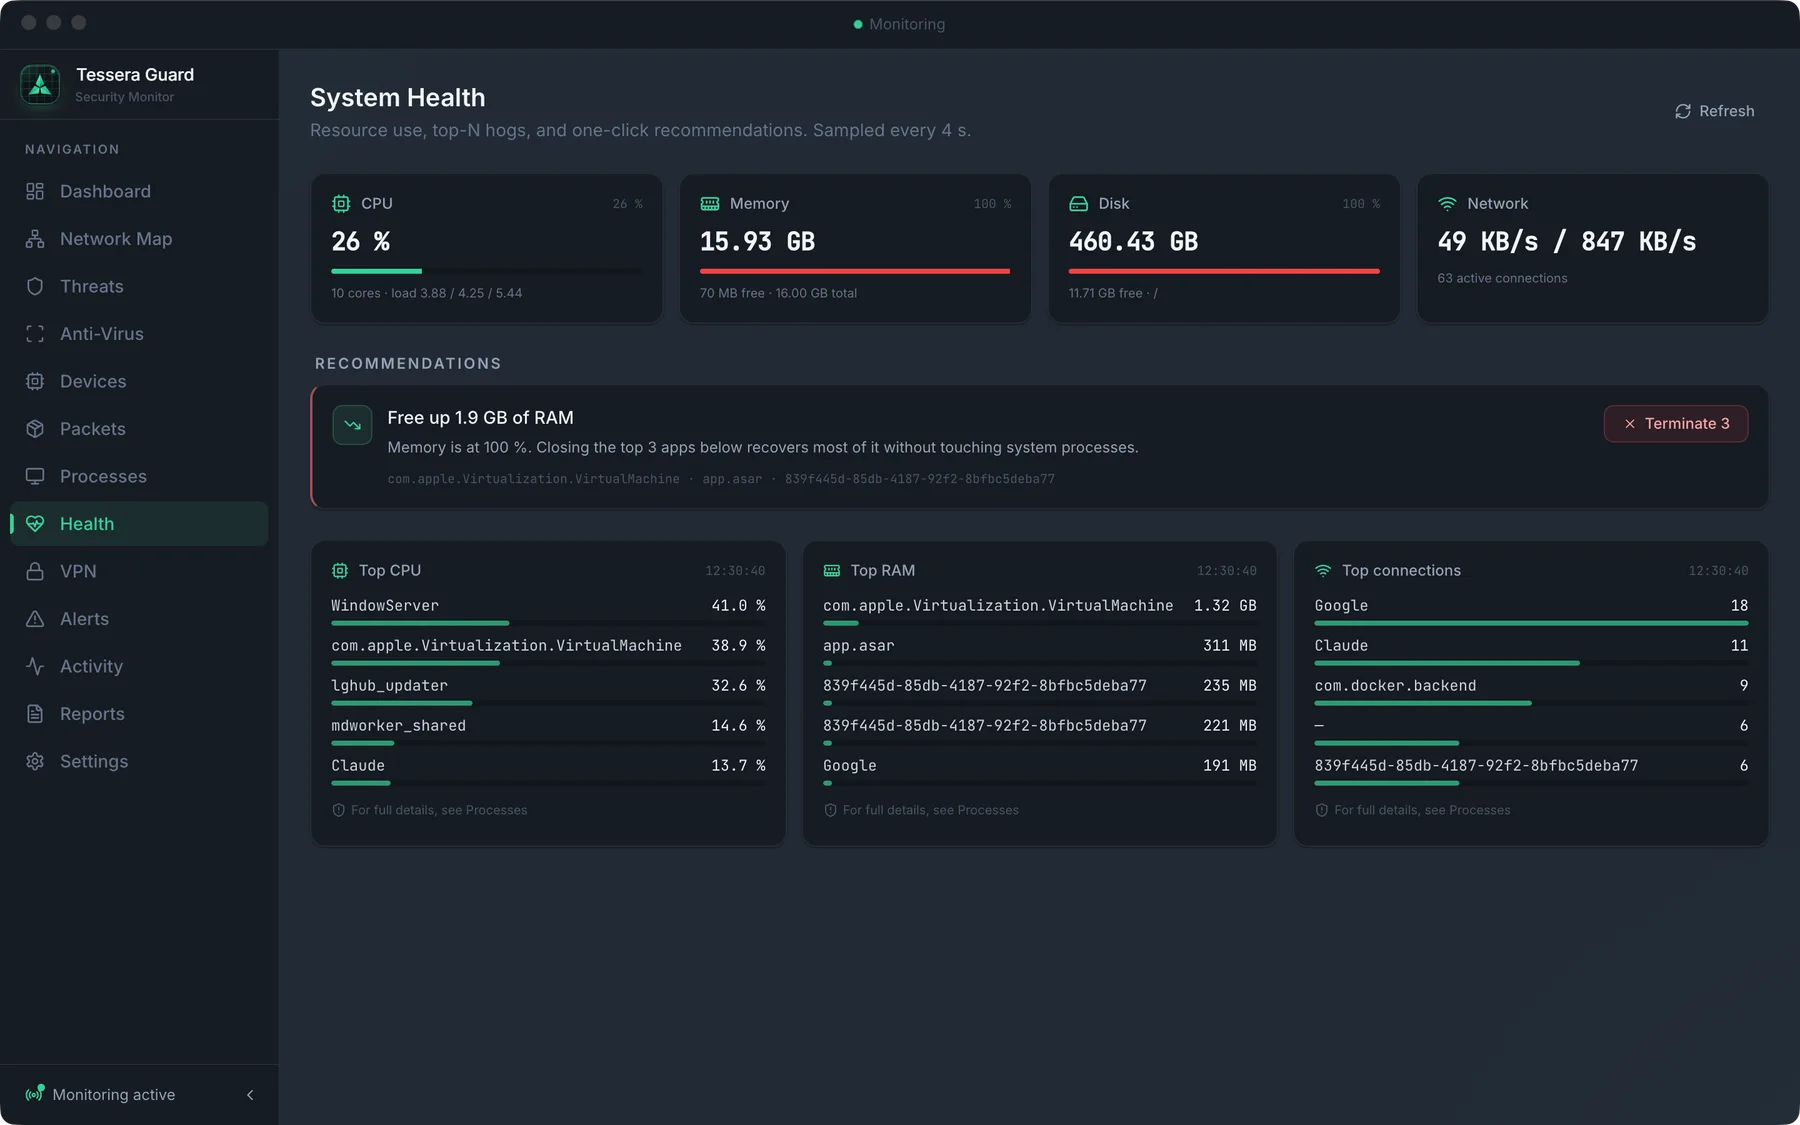Click the Google 191 MB row in Top RAM
The image size is (1800, 1125).
point(1040,770)
